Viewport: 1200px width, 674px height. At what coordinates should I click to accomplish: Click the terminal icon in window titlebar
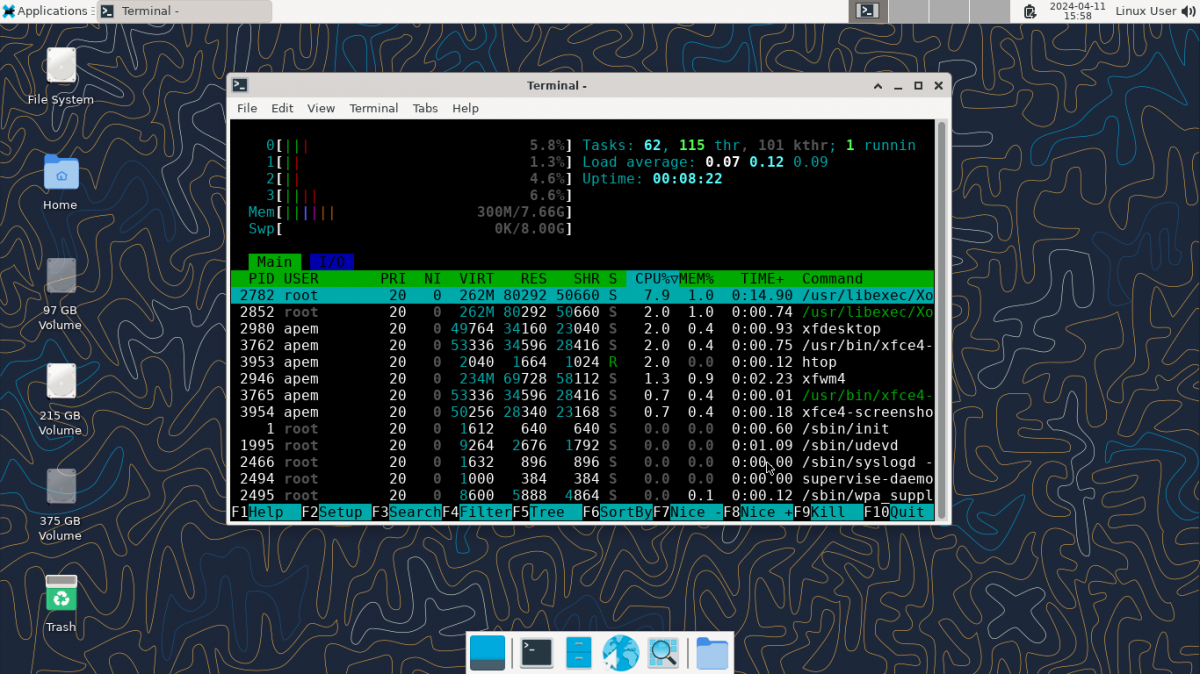(x=240, y=86)
